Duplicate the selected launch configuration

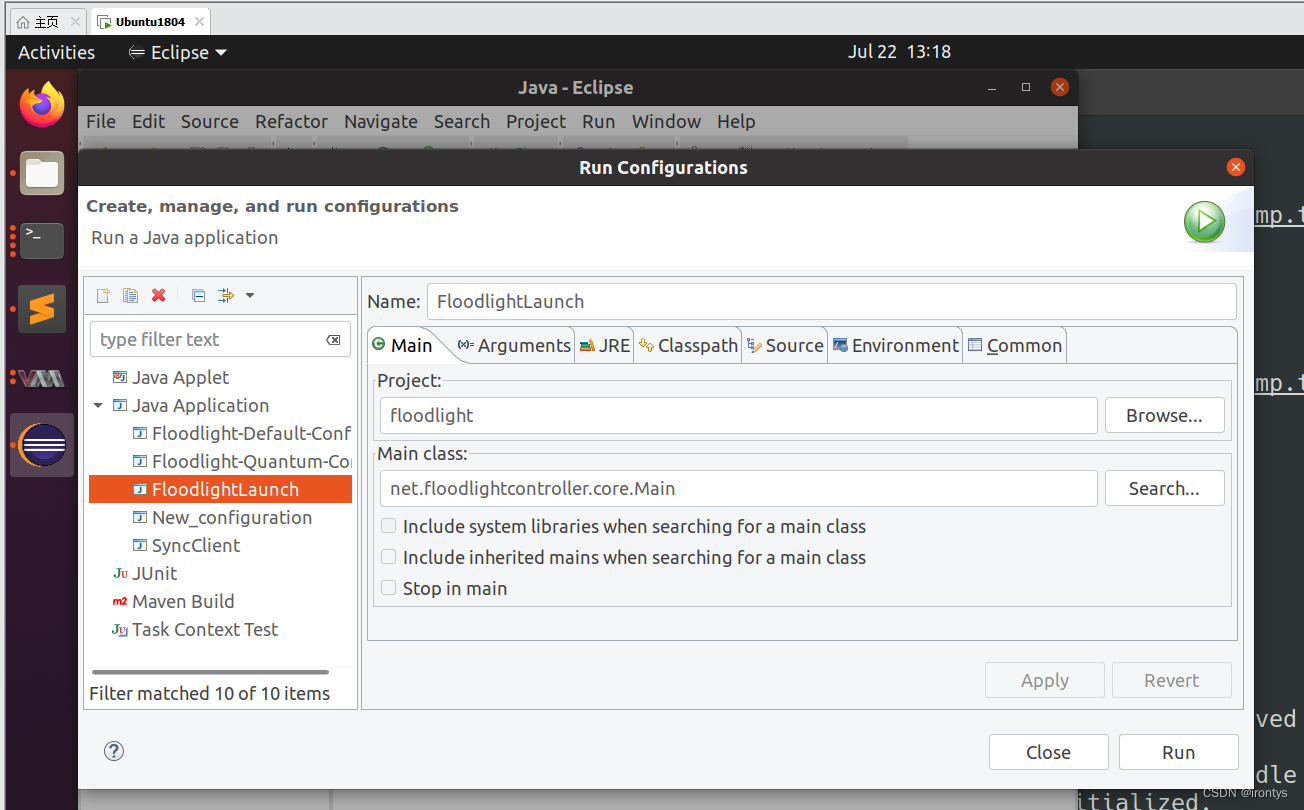pos(130,295)
